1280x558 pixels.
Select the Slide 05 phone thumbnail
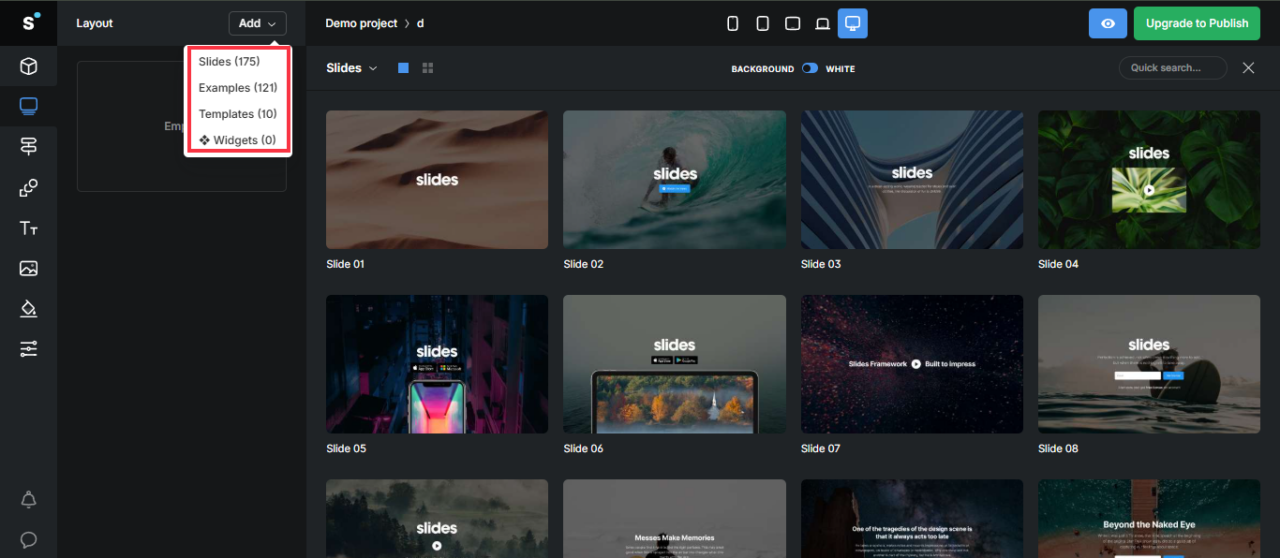(437, 364)
